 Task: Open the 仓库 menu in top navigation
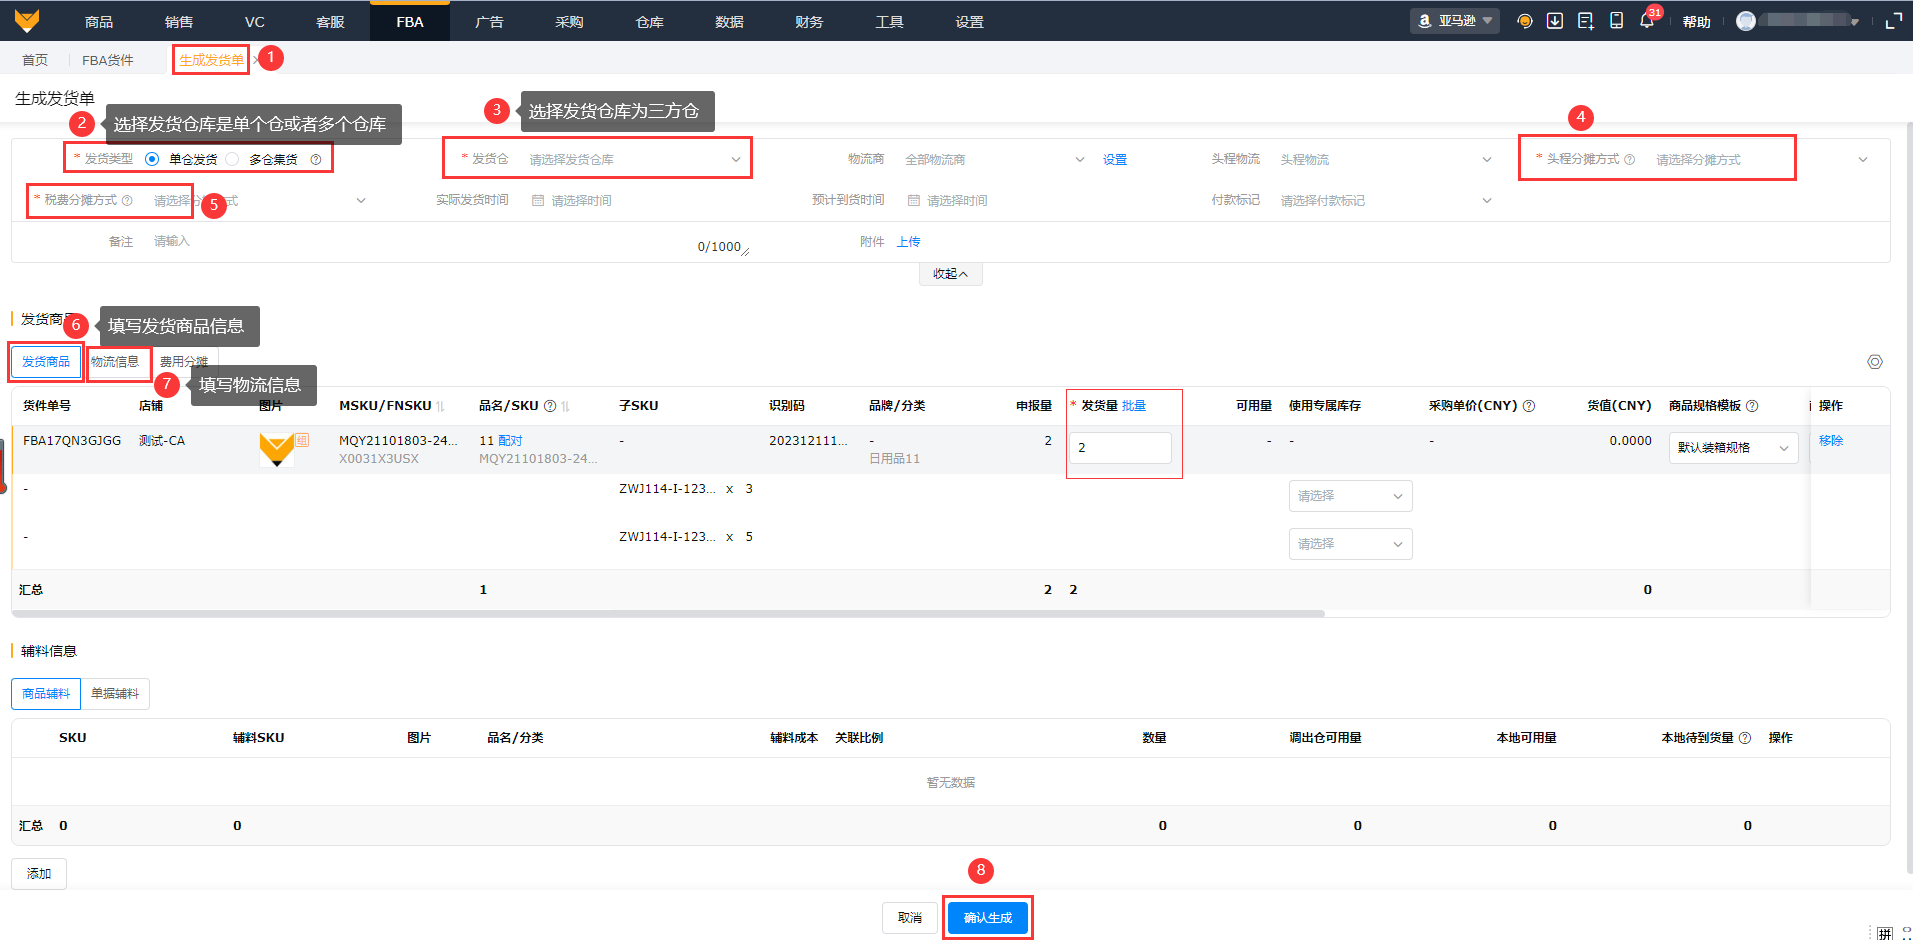(x=649, y=22)
